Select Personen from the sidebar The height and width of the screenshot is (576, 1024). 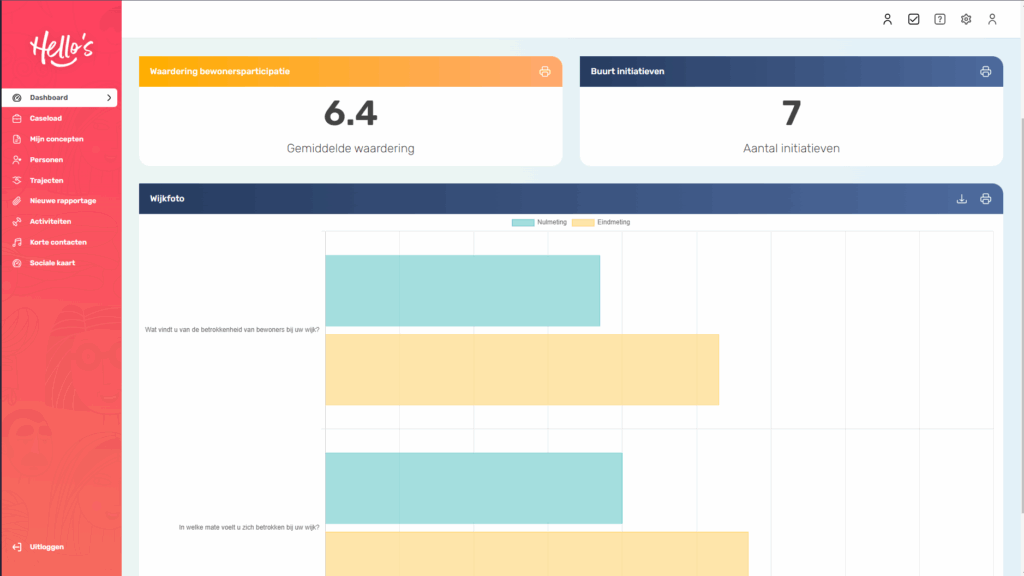point(46,160)
